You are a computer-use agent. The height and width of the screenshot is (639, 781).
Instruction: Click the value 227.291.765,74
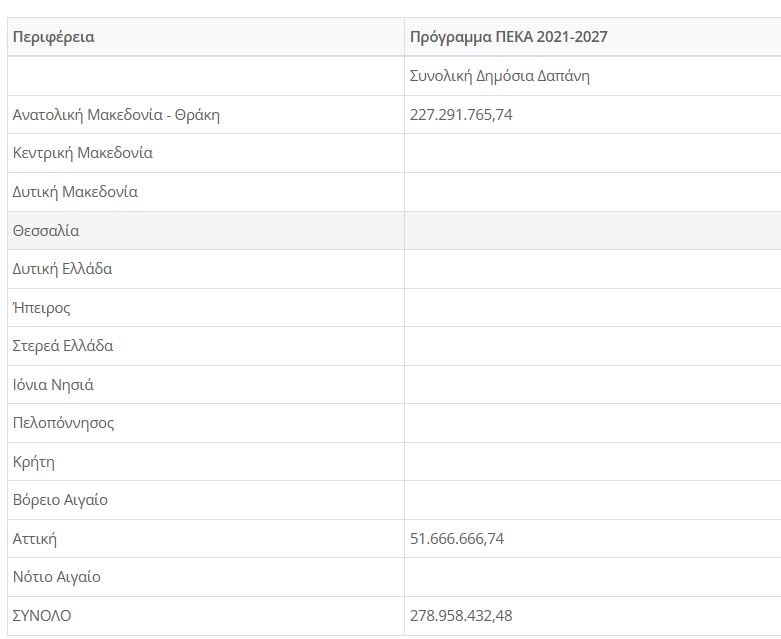(x=461, y=115)
